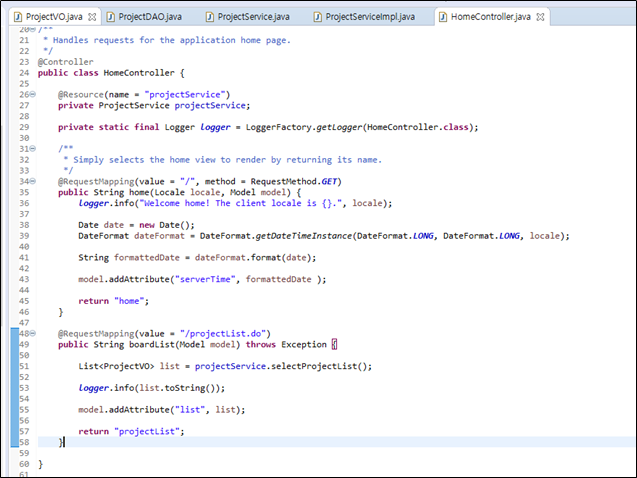Click selectProjectList() on line 51
637x478 pixels.
coord(321,366)
